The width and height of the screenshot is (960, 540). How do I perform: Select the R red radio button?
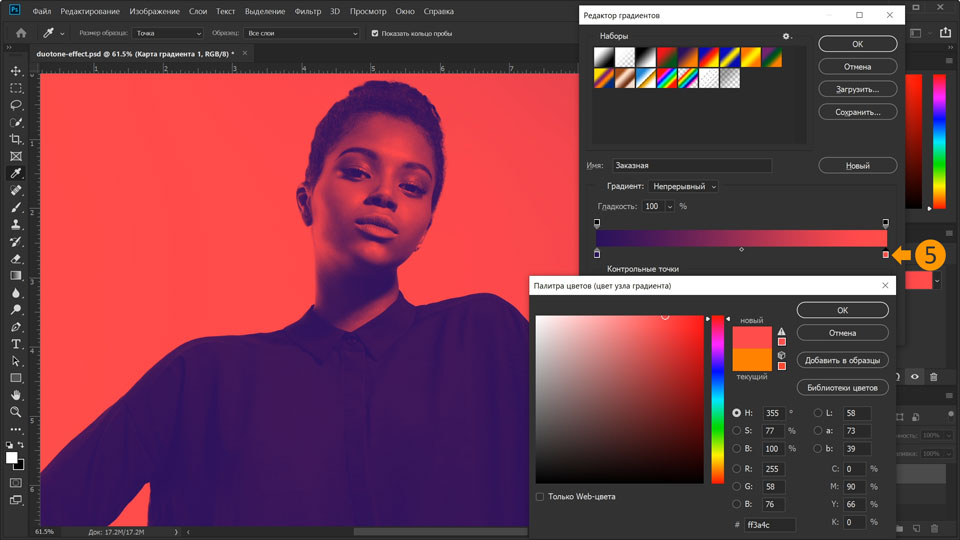click(x=737, y=469)
